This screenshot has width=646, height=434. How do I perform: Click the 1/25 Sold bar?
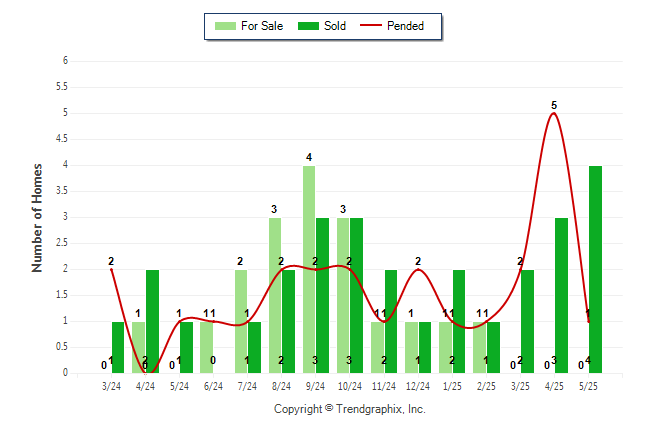459,321
